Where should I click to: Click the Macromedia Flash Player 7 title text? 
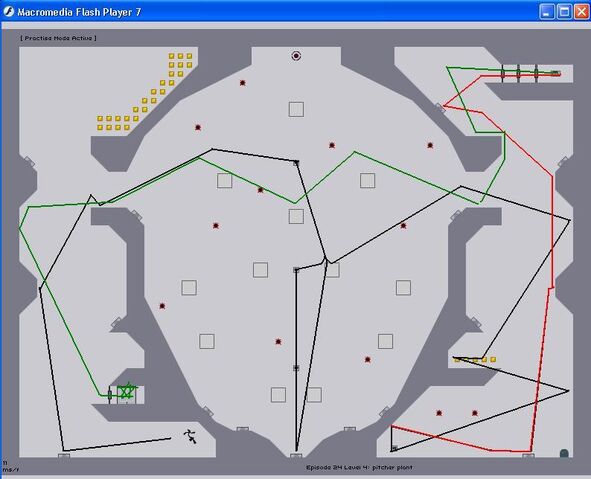click(x=79, y=12)
